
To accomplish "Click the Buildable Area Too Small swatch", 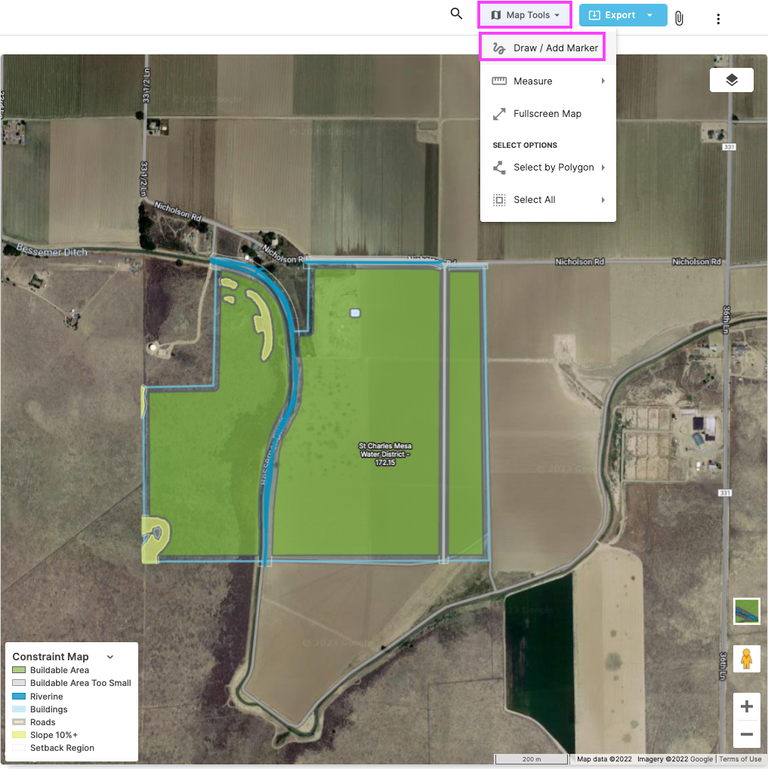I will click(19, 683).
